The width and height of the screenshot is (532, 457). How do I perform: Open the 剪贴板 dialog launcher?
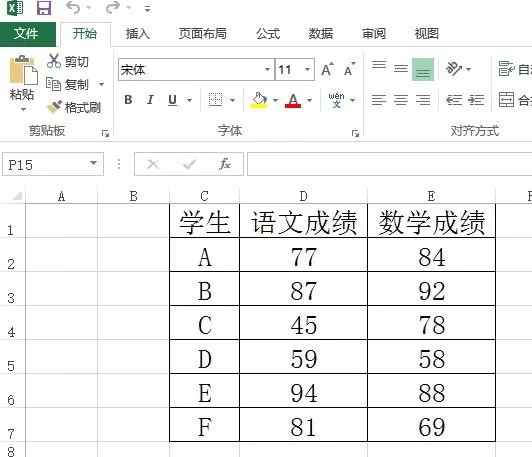tap(105, 134)
